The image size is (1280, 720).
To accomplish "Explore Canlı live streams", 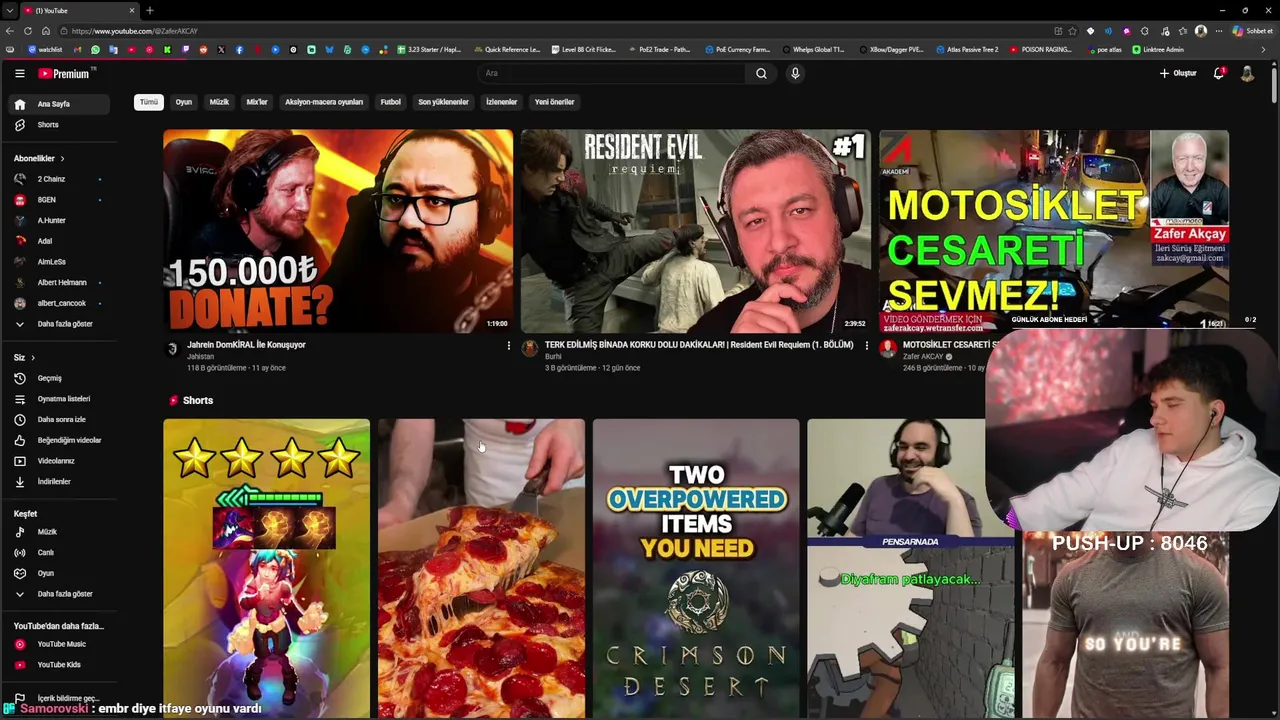I will [x=60, y=552].
